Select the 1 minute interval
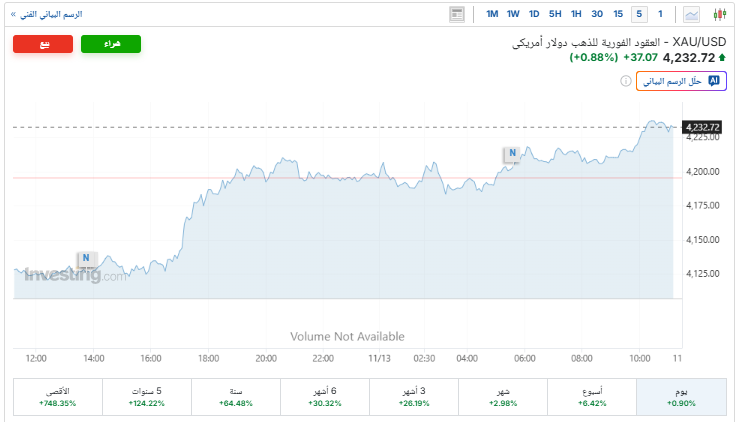Viewport: 737px width, 422px height. click(x=660, y=14)
